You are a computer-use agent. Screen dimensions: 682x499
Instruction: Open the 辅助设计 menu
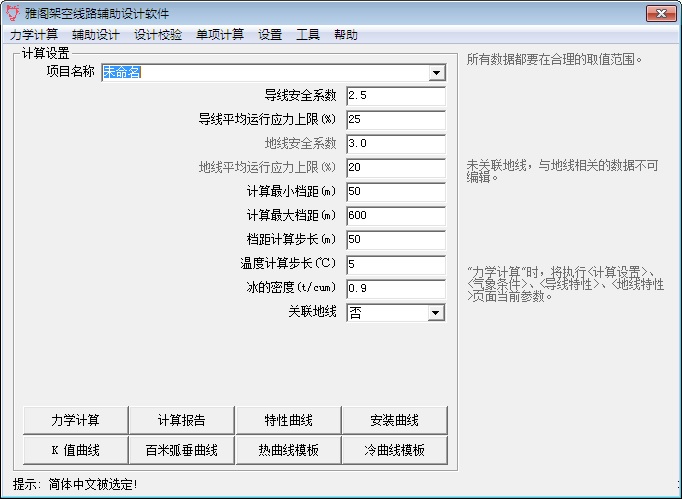(x=96, y=34)
